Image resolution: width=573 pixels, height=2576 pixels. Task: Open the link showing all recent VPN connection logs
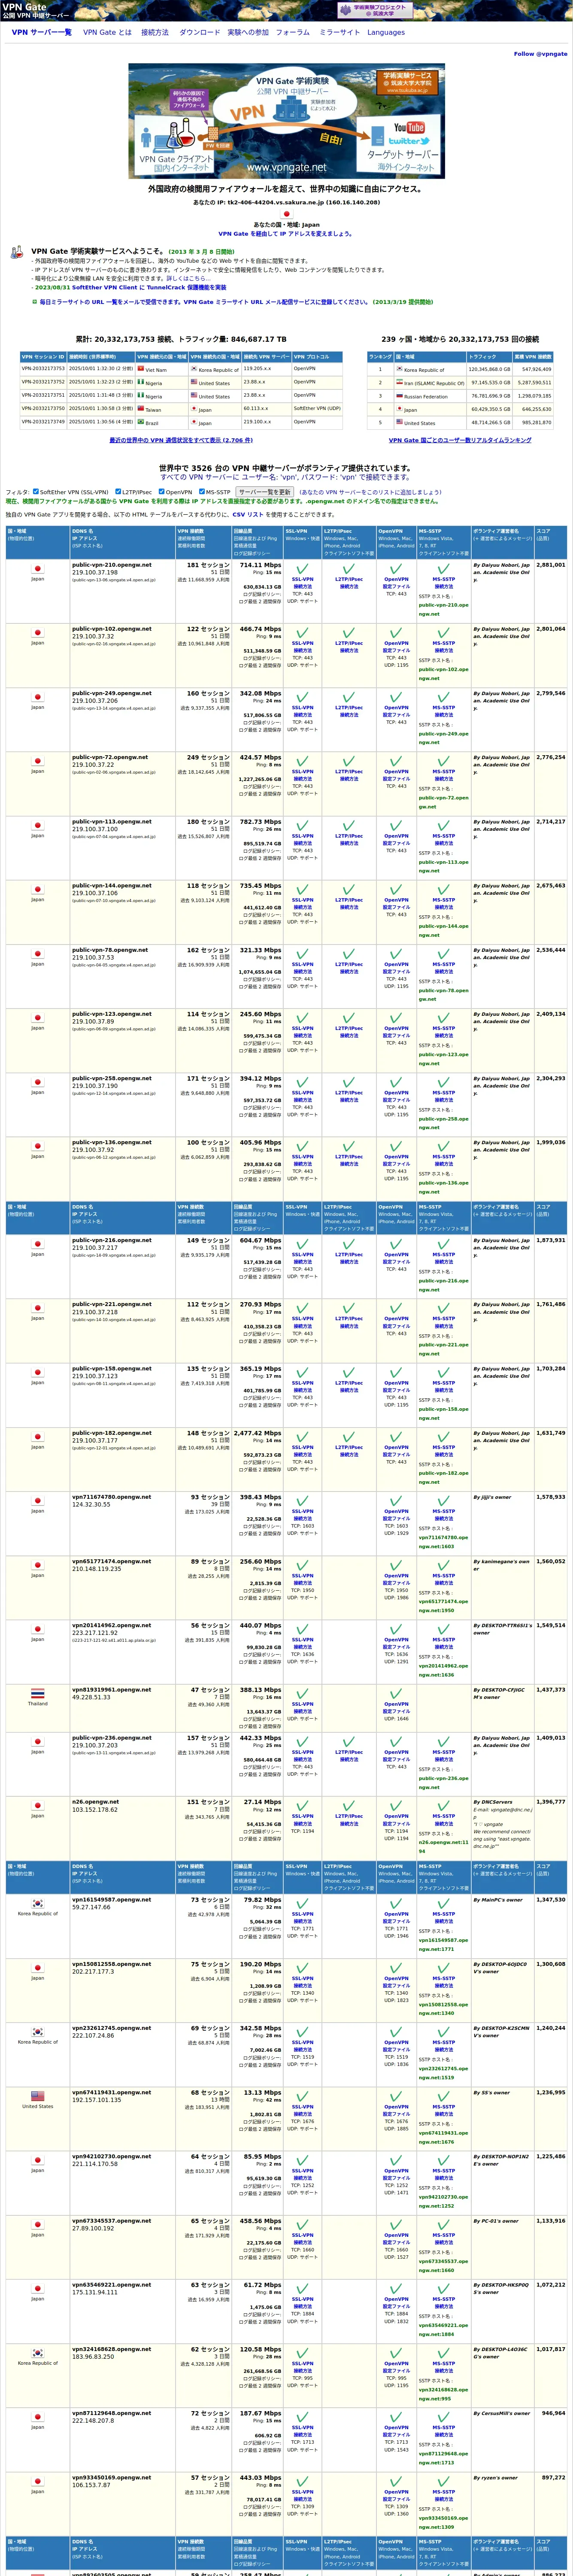coord(181,440)
